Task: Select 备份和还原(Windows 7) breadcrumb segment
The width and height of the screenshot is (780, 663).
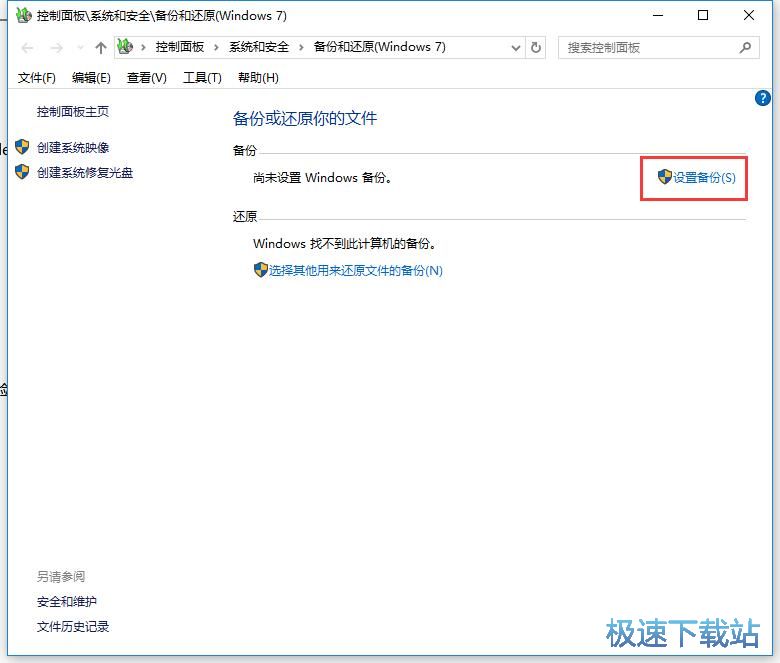Action: (380, 47)
